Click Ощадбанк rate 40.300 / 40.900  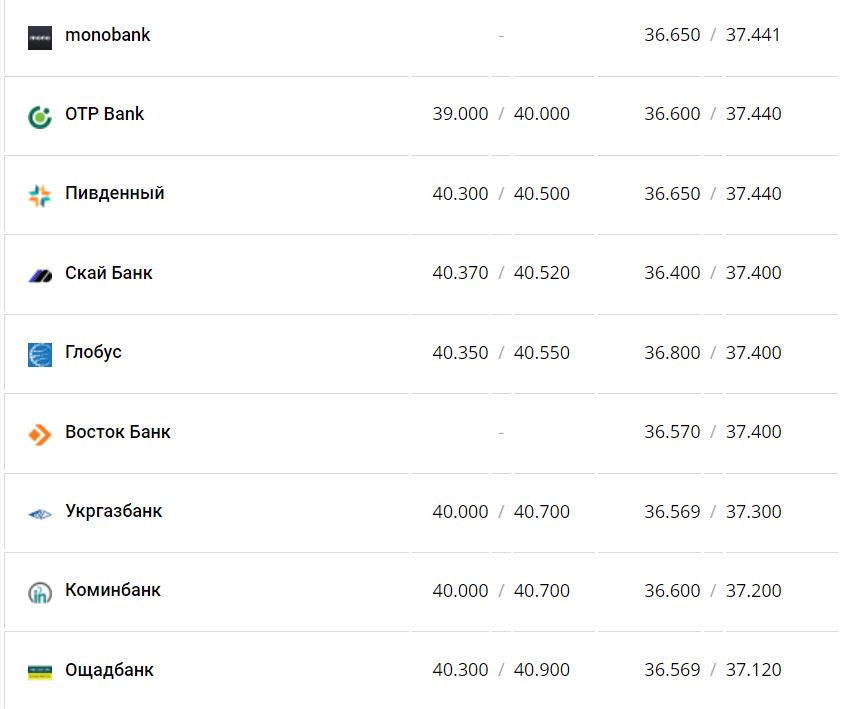(501, 670)
